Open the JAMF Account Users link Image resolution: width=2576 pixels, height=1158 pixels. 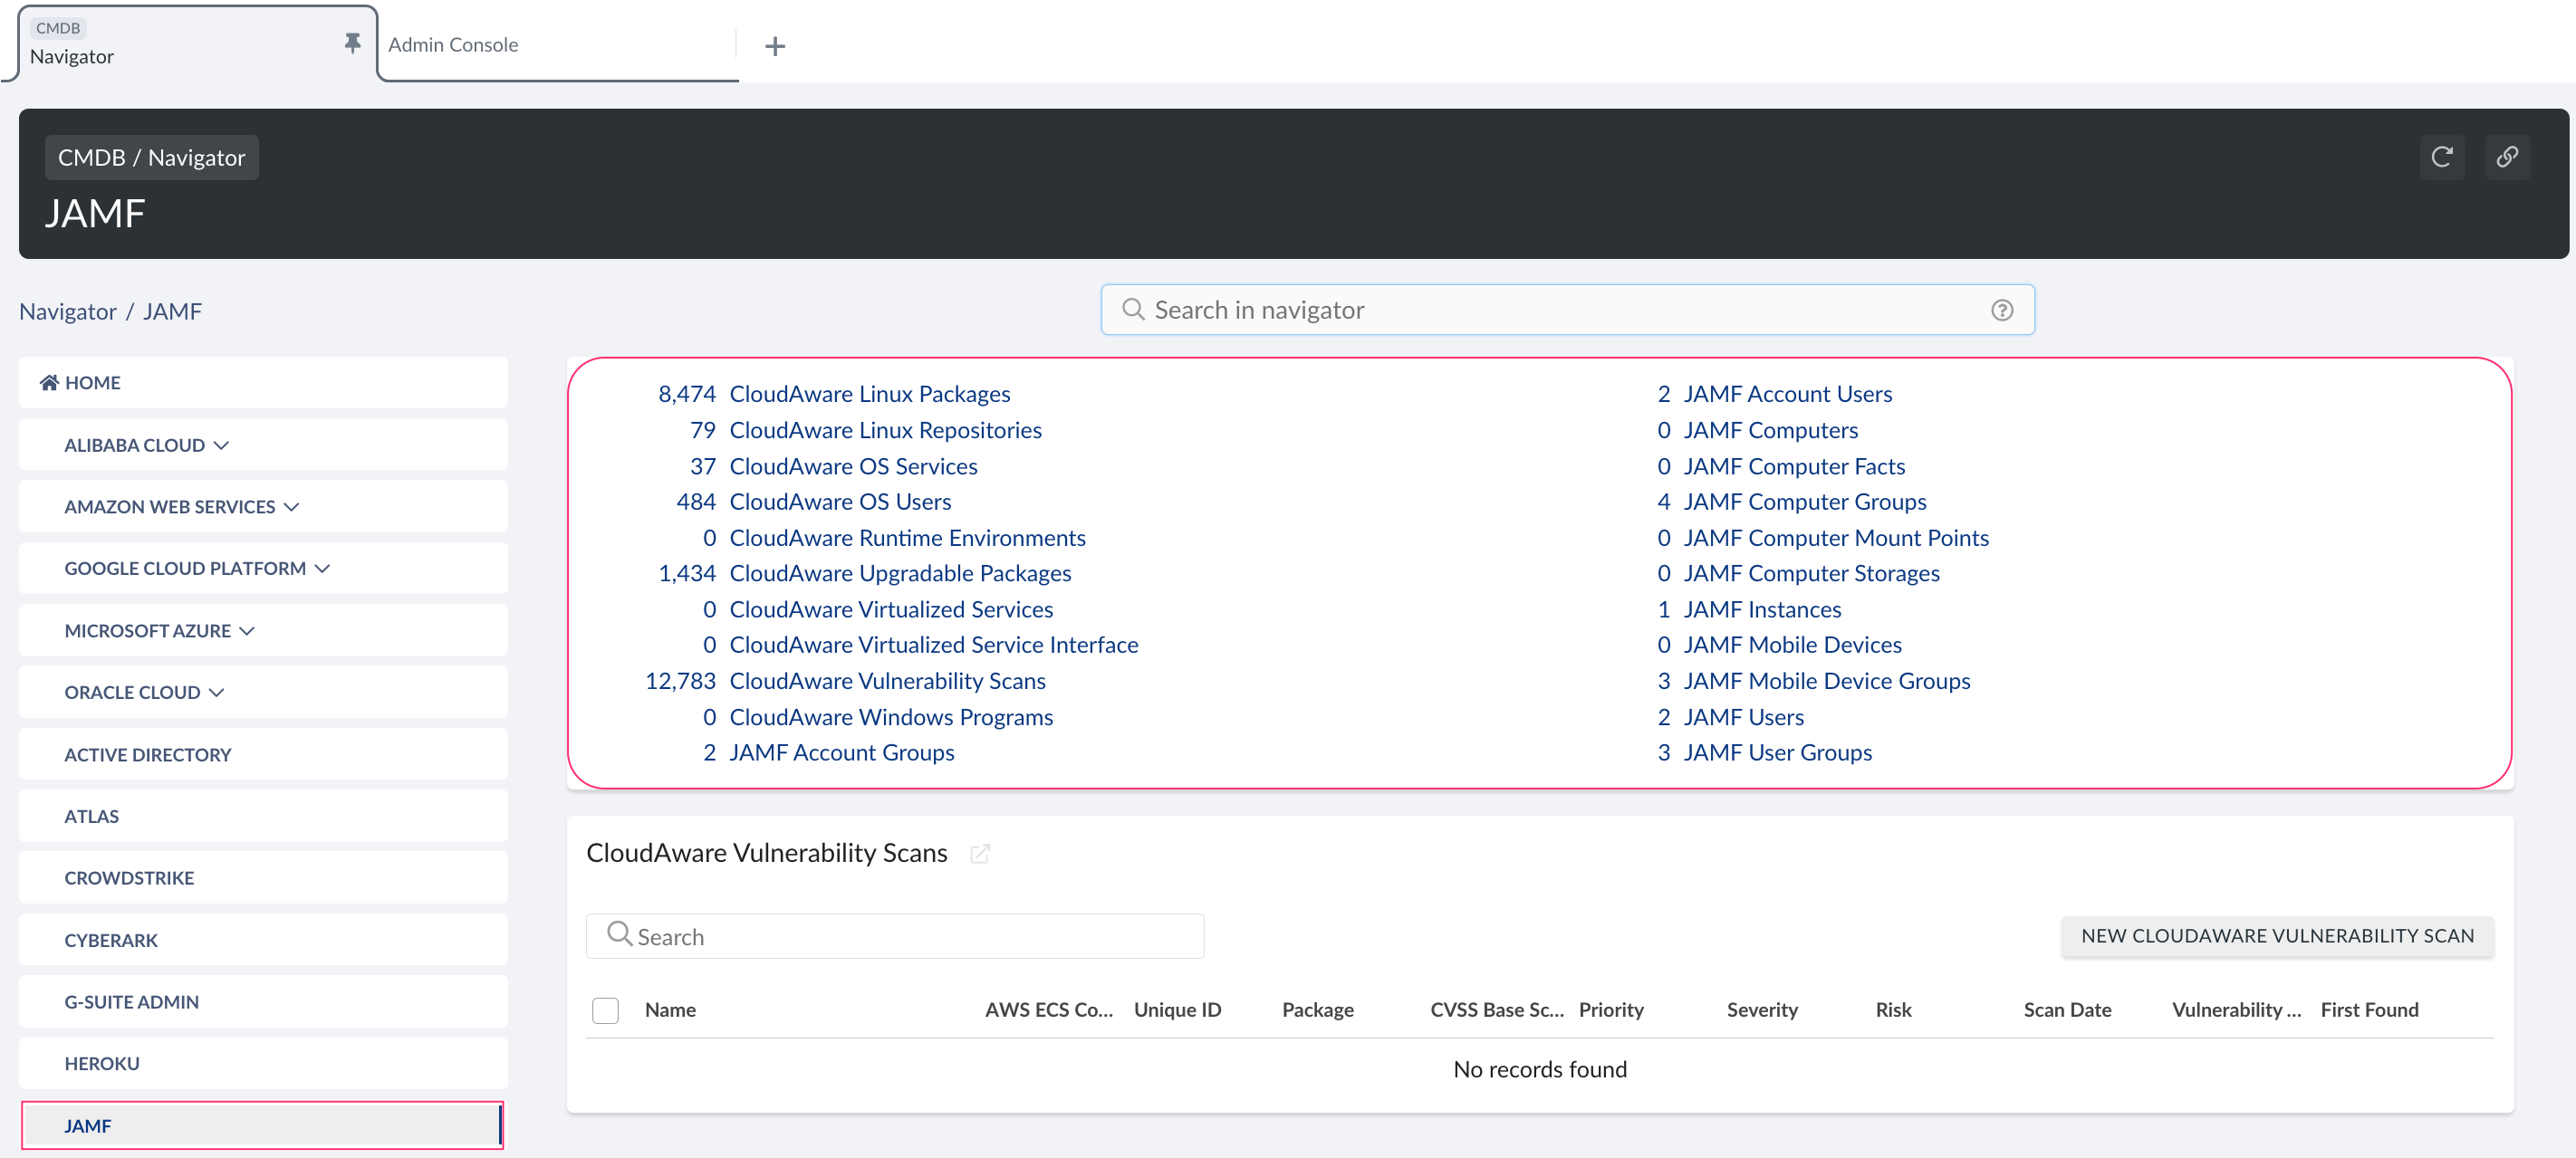(x=1787, y=394)
